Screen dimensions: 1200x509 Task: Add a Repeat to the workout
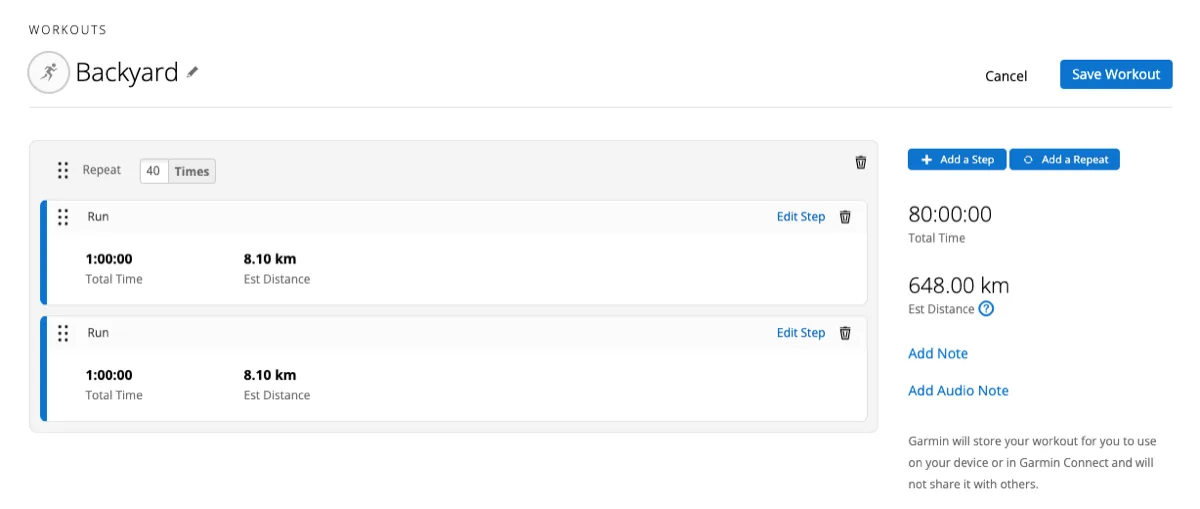coord(1065,160)
